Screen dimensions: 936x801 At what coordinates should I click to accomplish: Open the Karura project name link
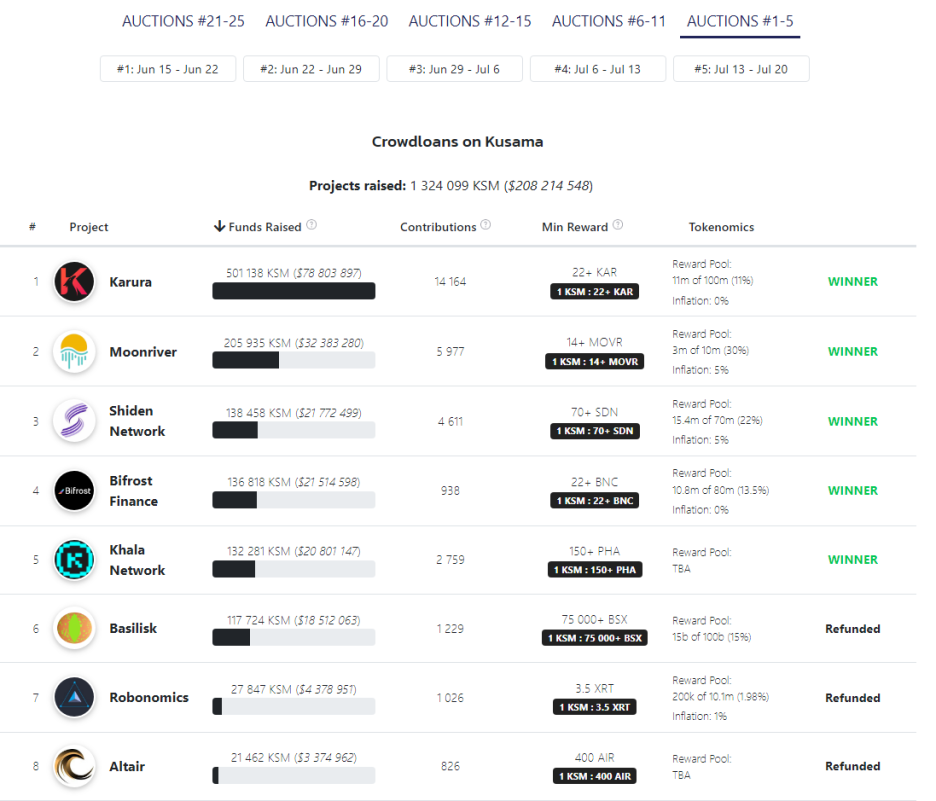(x=130, y=282)
